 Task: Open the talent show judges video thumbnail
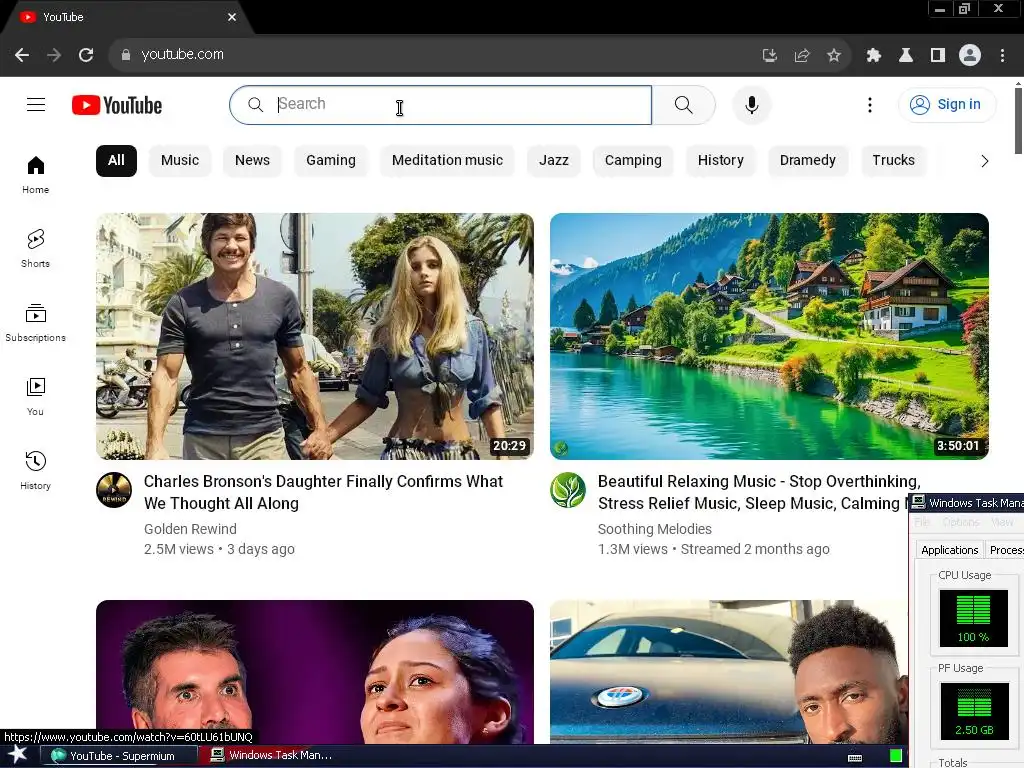pos(315,671)
